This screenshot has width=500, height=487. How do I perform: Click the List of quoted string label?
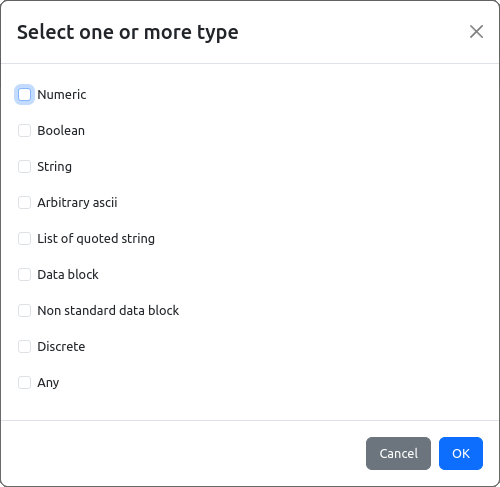point(96,239)
